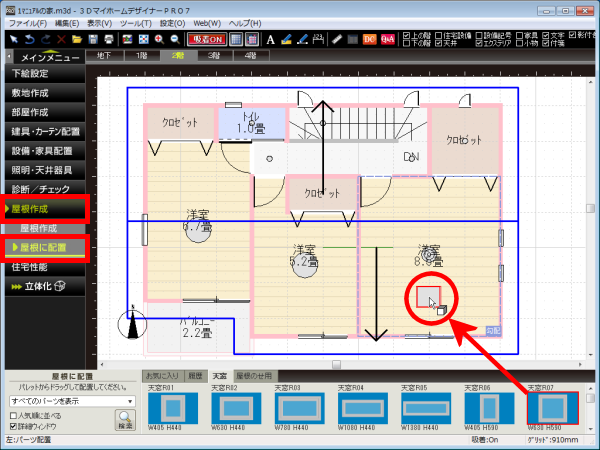Click the red delete X icon
This screenshot has height=450, width=600.
(60, 39)
